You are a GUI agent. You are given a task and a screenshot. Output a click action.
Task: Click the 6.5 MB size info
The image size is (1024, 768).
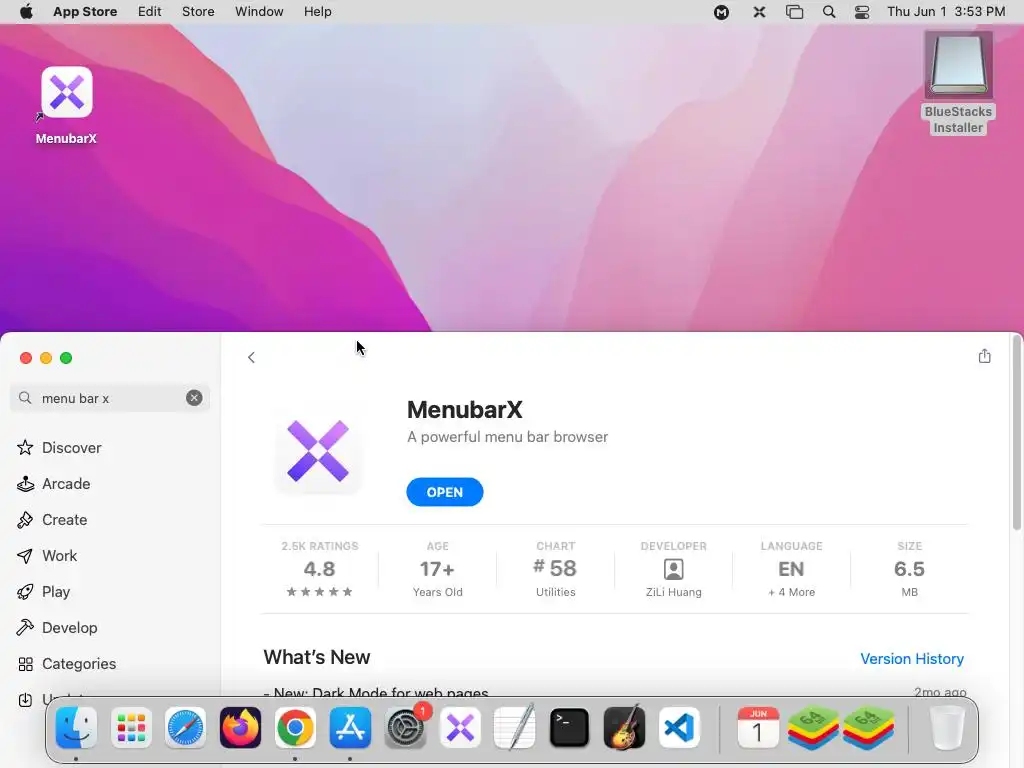pyautogui.click(x=909, y=568)
